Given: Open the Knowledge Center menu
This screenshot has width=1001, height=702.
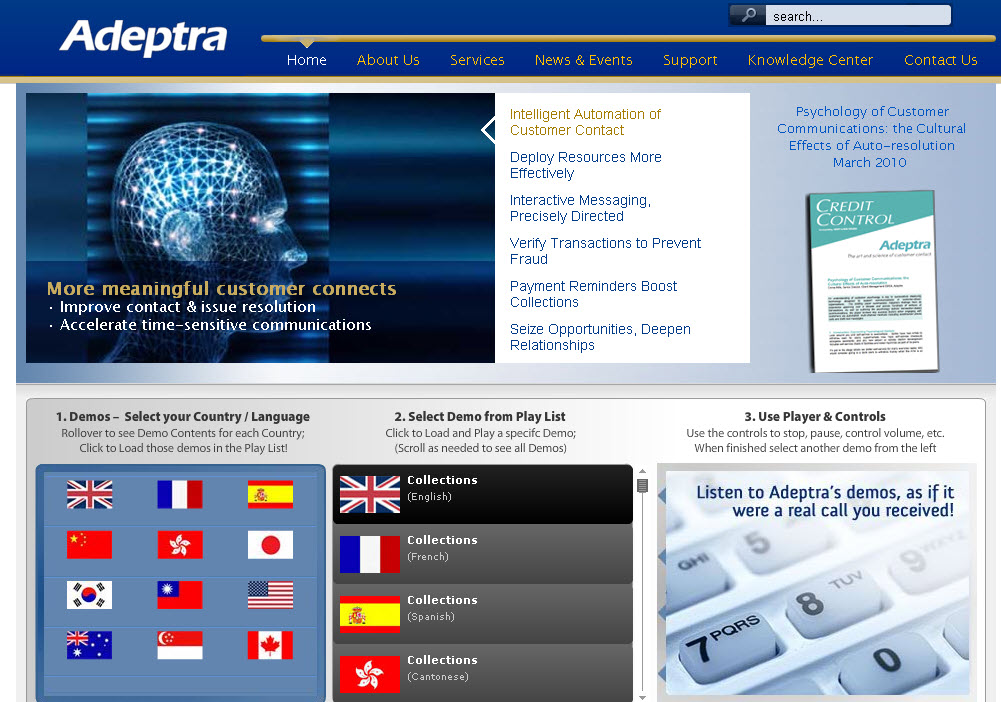Looking at the screenshot, I should [x=810, y=60].
